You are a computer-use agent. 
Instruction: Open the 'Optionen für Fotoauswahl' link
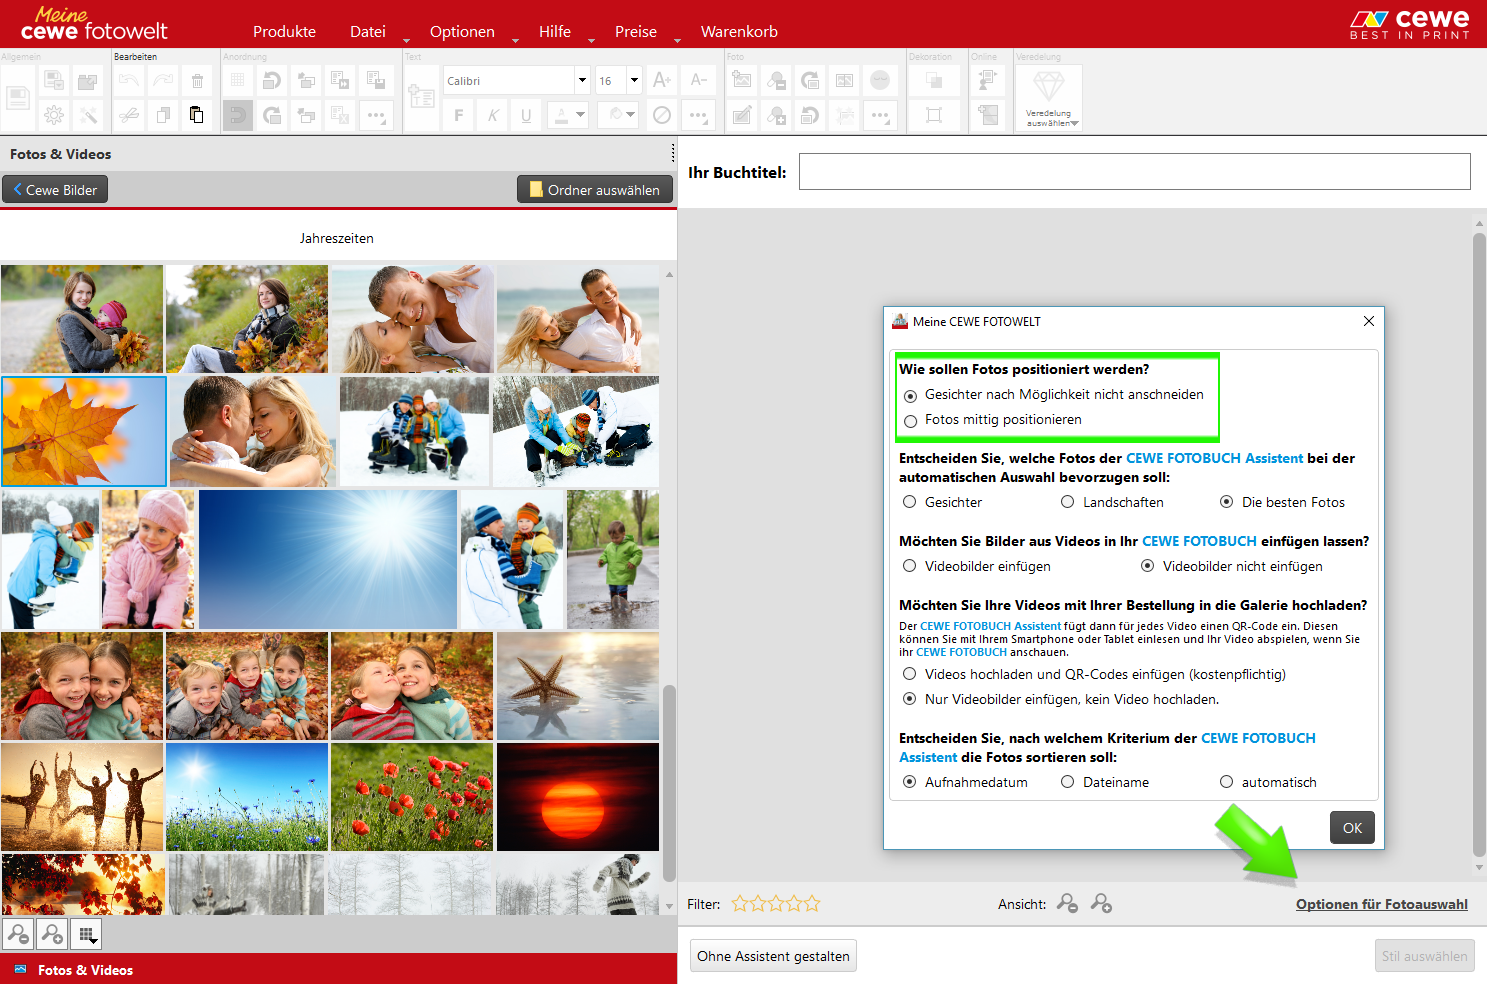(x=1382, y=904)
